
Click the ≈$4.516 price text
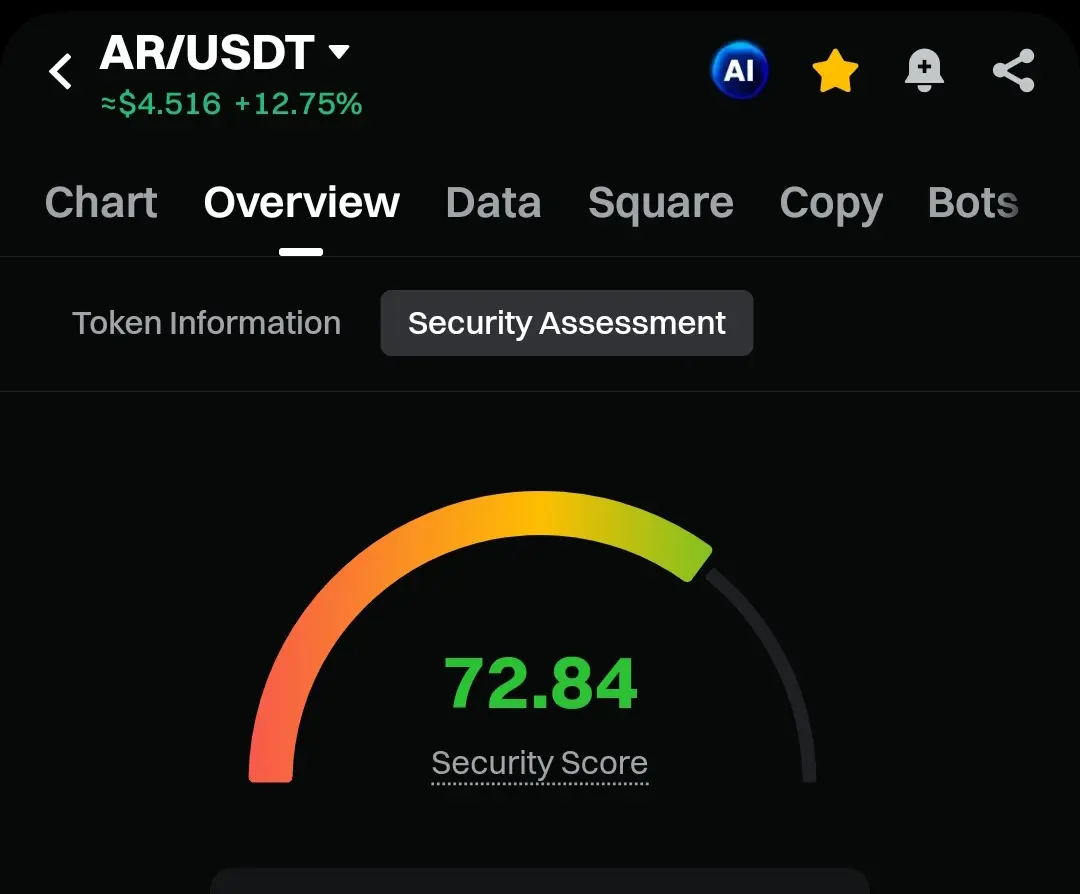(x=160, y=104)
